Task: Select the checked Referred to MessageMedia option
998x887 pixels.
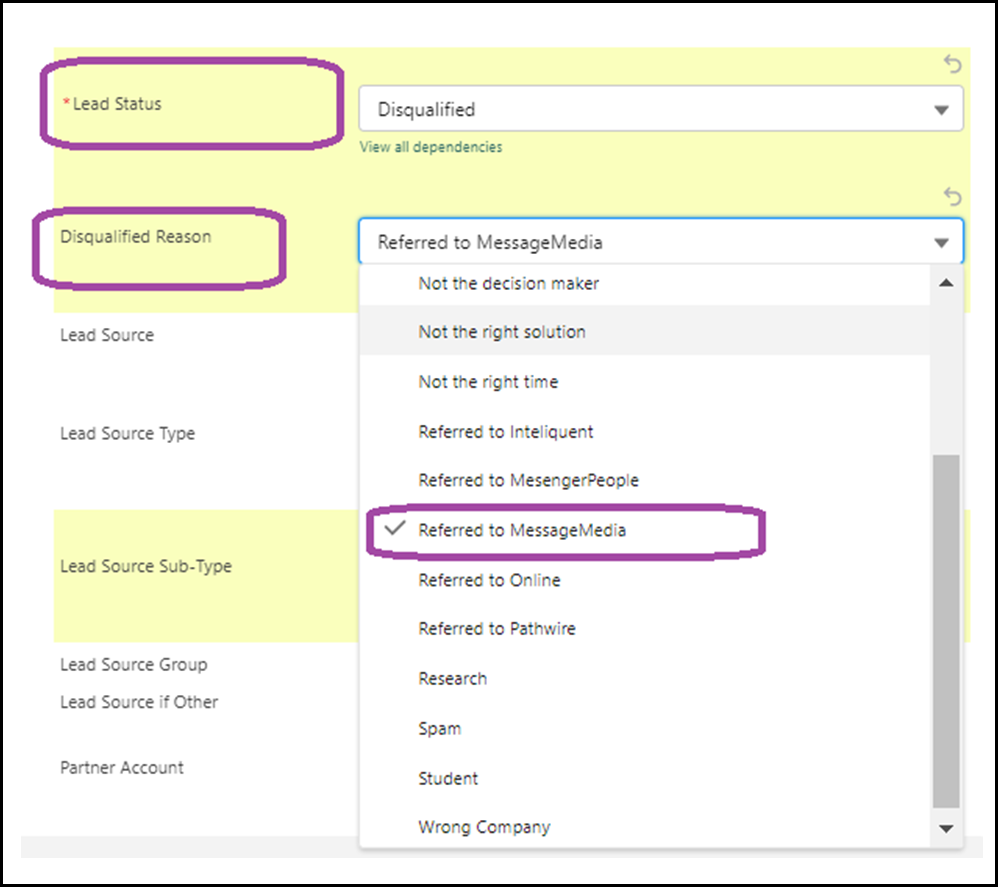Action: pos(645,530)
